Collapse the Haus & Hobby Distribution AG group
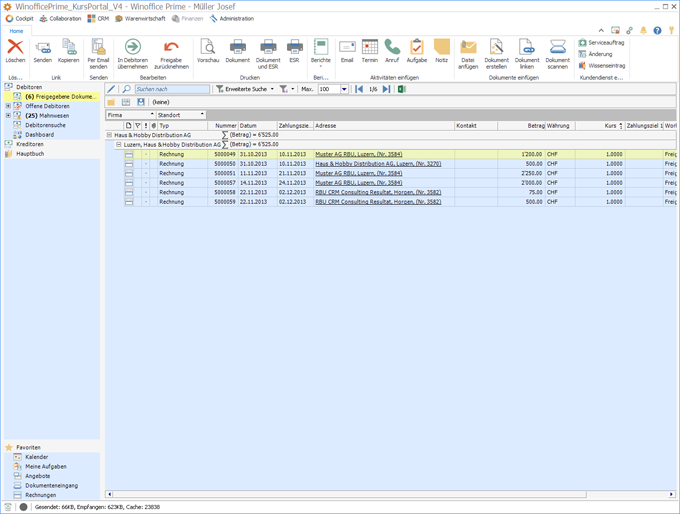 click(109, 135)
